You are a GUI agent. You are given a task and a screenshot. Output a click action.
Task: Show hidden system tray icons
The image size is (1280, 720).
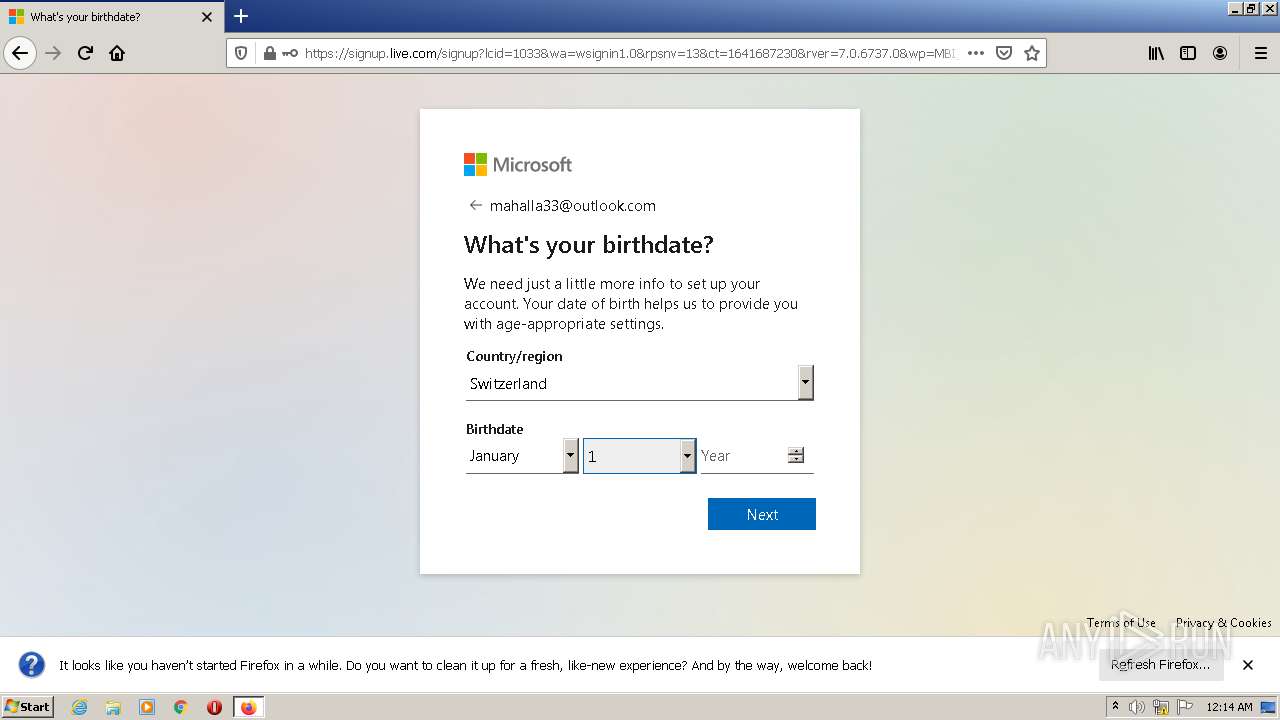point(1115,707)
